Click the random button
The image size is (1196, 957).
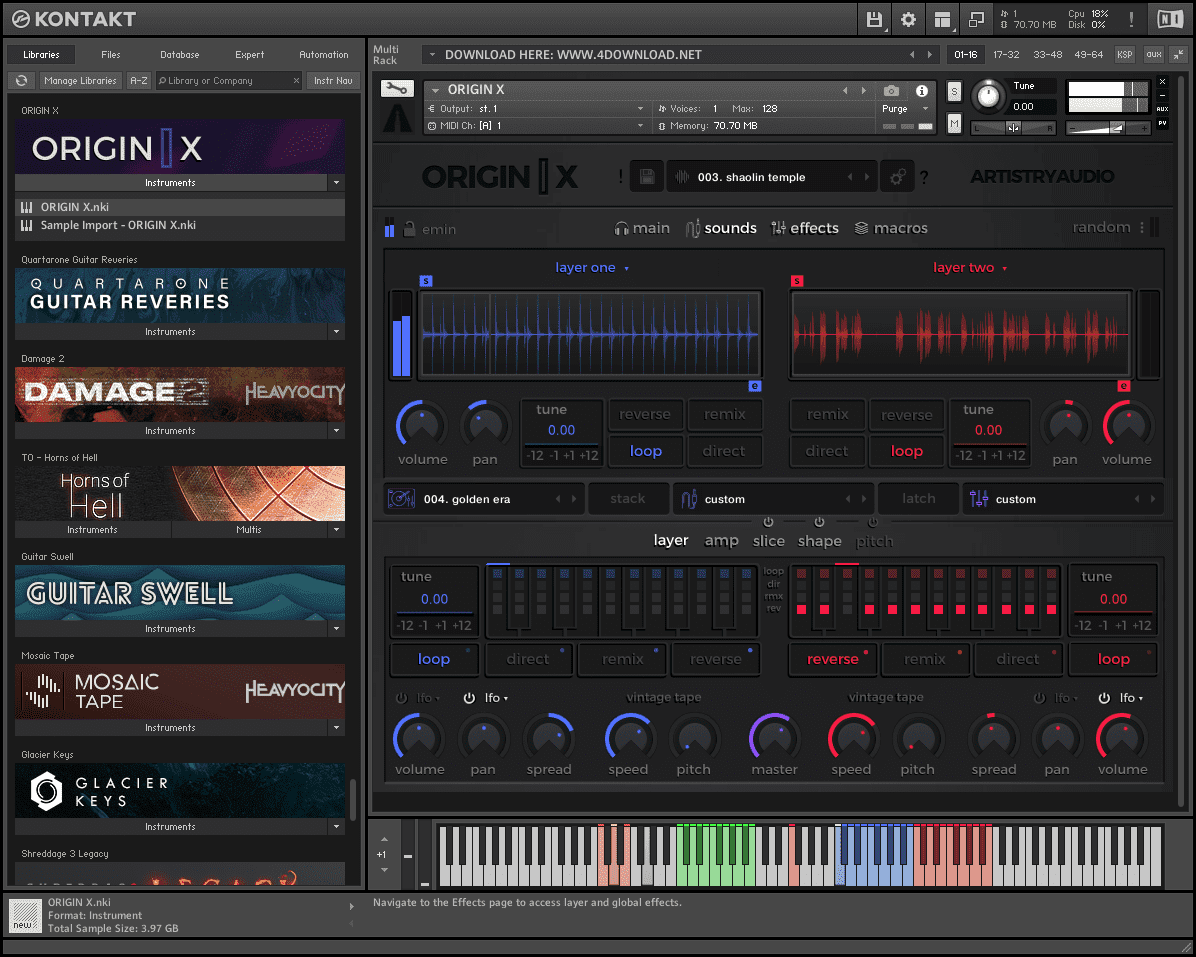(1101, 227)
